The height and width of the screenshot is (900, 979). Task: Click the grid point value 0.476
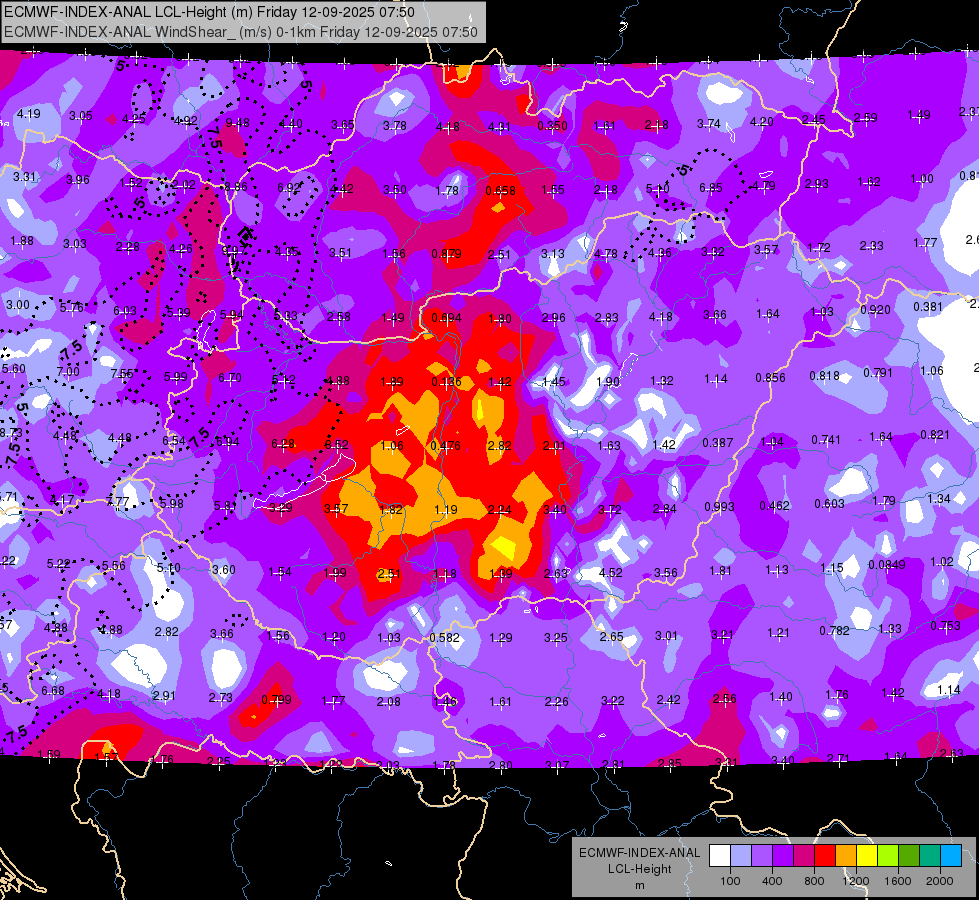pyautogui.click(x=445, y=445)
